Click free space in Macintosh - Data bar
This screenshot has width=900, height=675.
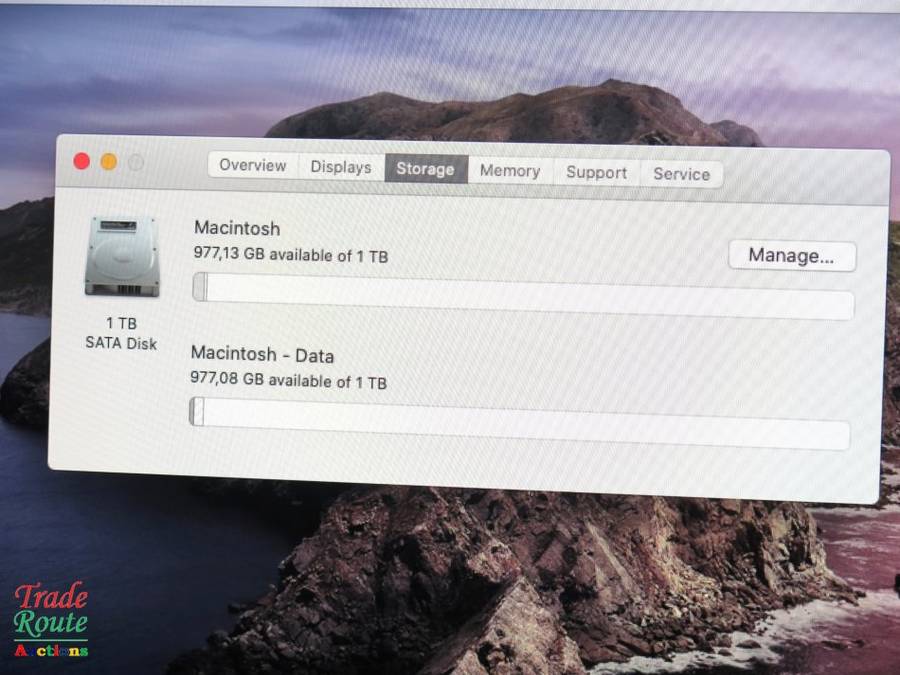525,423
